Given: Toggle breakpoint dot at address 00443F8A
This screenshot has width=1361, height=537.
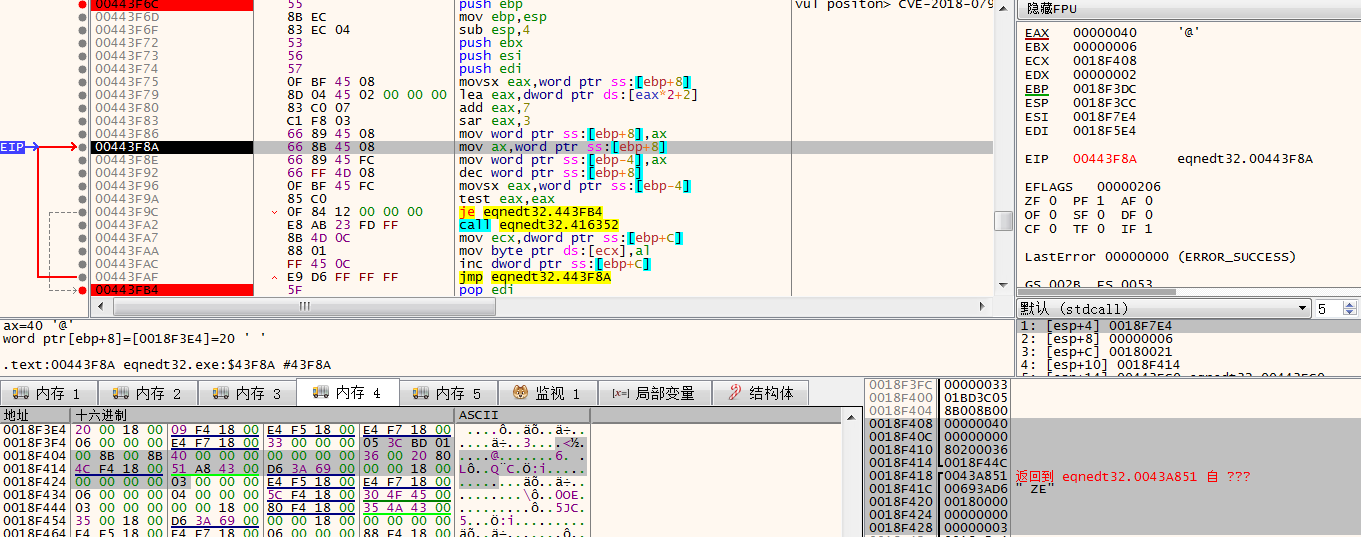Looking at the screenshot, I should [x=81, y=147].
